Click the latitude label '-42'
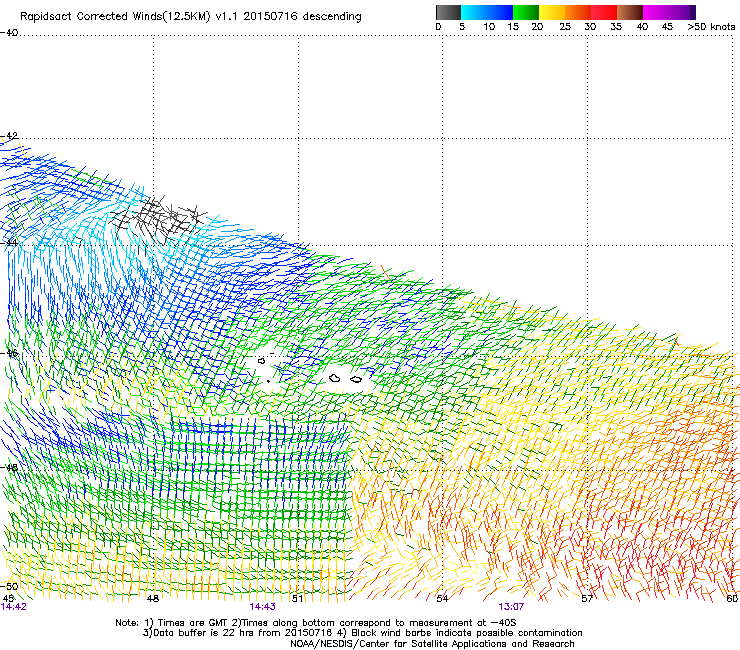 click(x=9, y=135)
